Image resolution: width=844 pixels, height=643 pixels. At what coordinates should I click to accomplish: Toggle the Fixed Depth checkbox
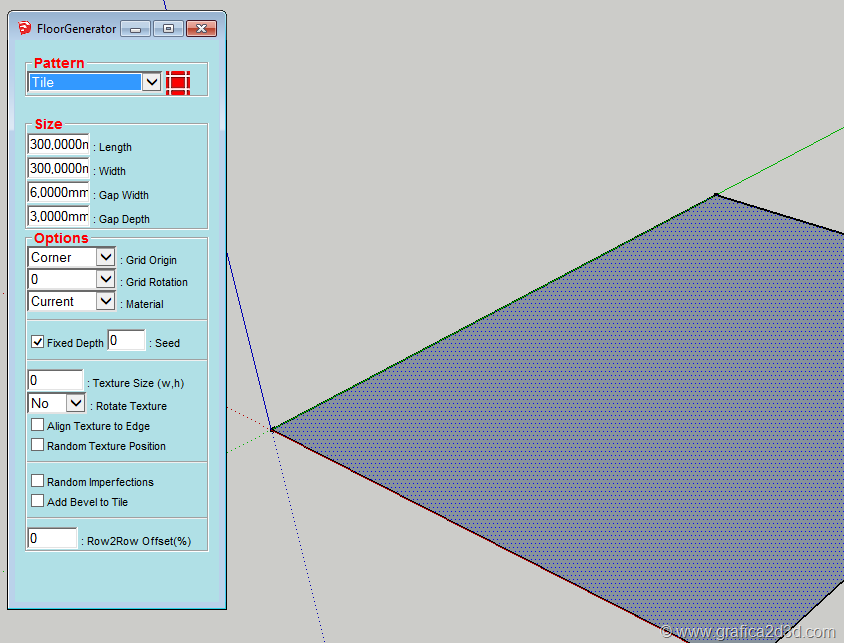38,342
